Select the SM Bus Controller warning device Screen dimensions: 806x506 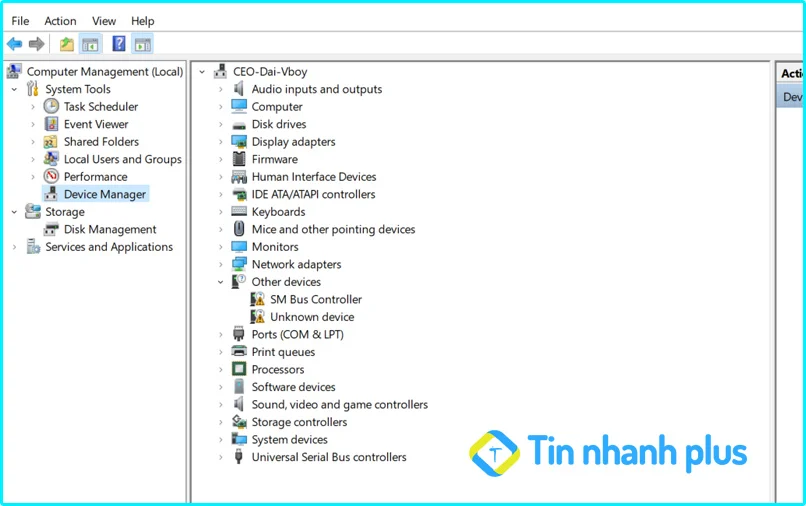coord(315,299)
